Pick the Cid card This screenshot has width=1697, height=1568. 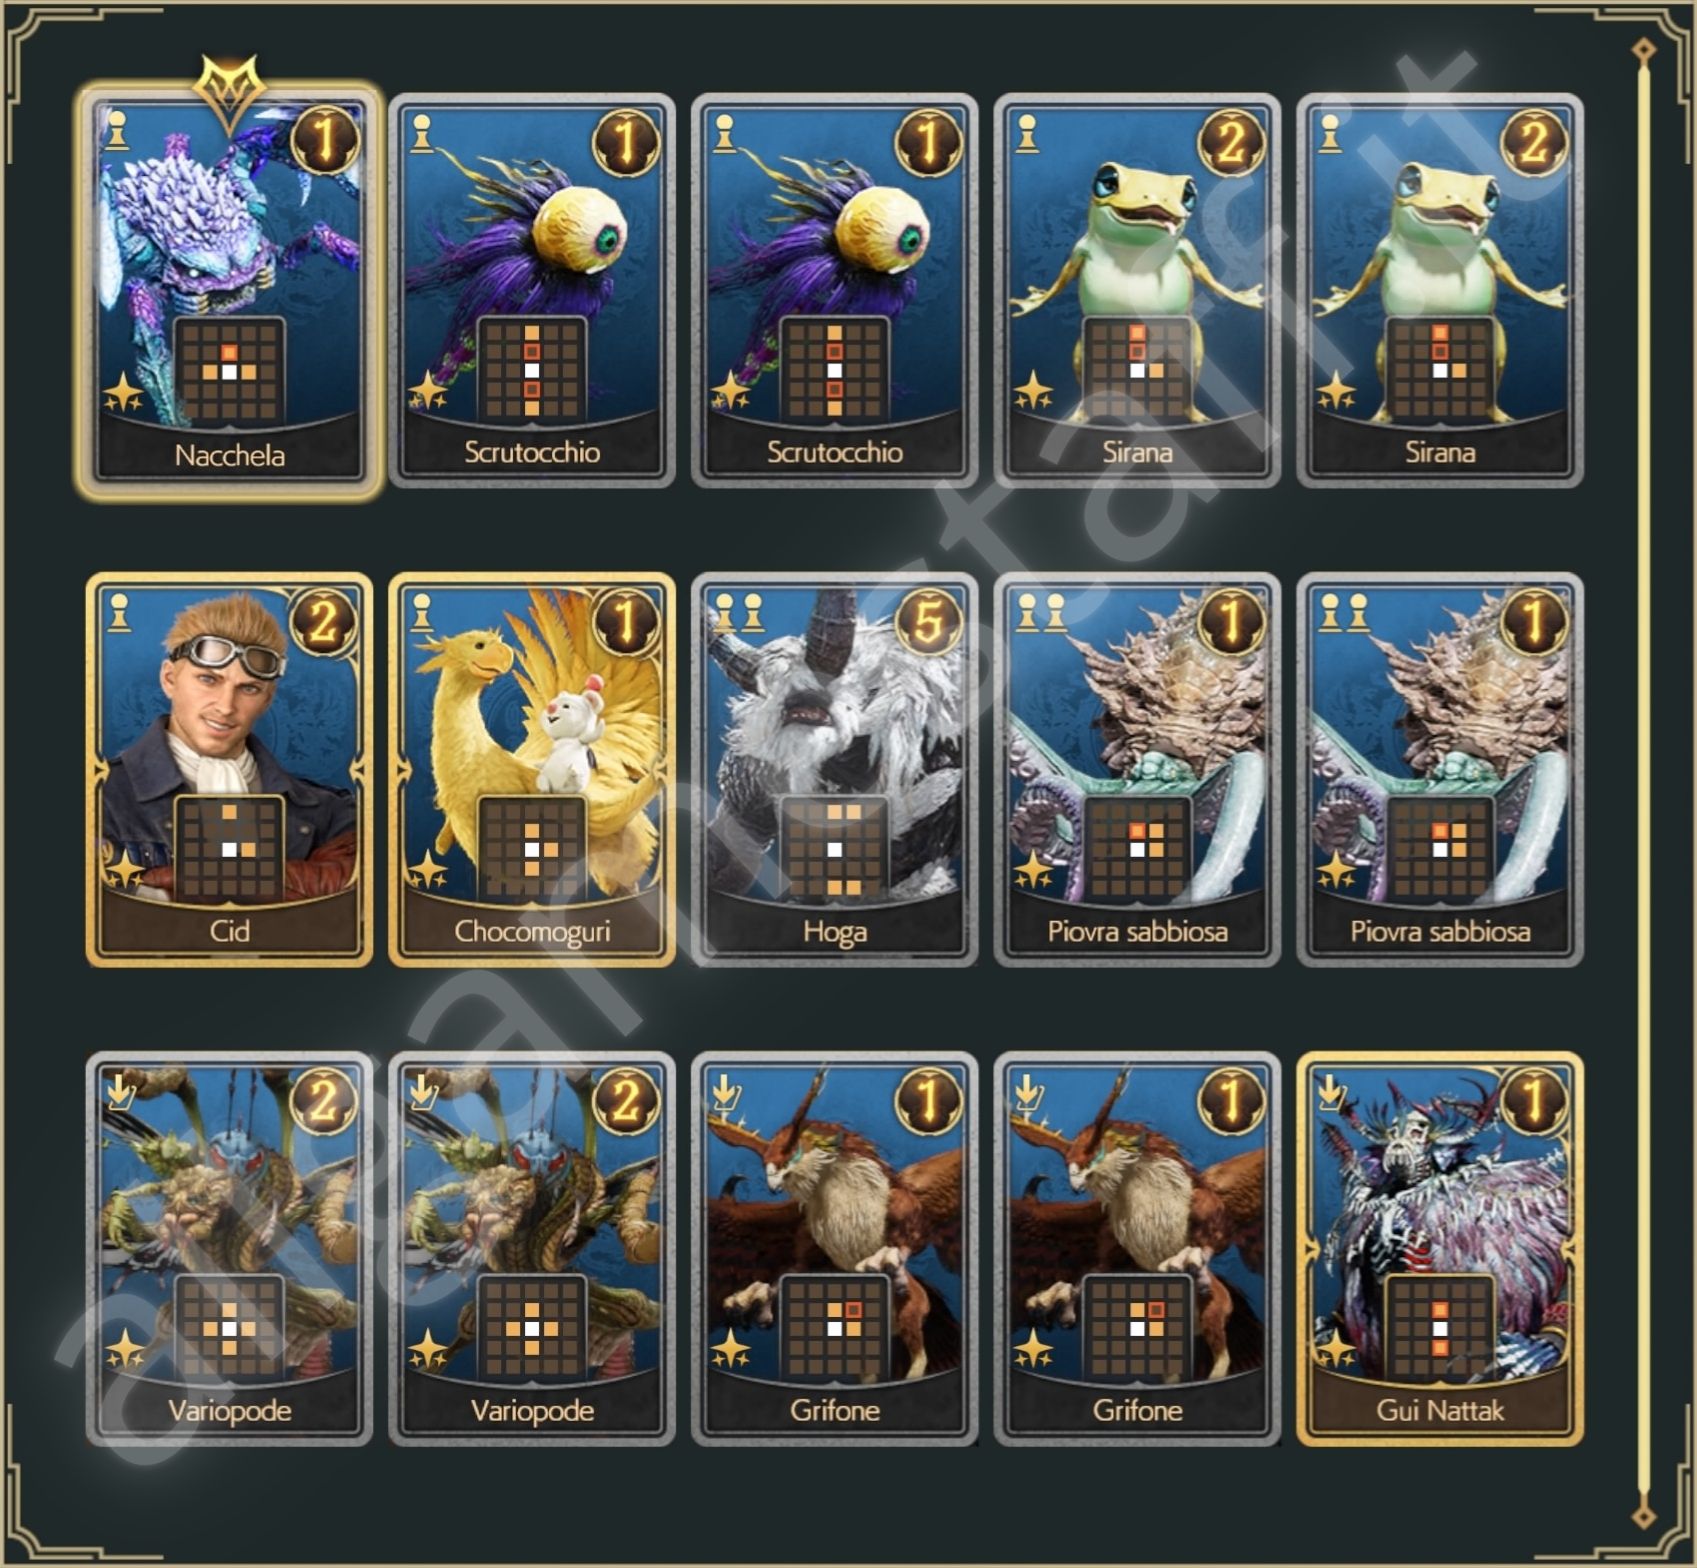click(x=230, y=770)
